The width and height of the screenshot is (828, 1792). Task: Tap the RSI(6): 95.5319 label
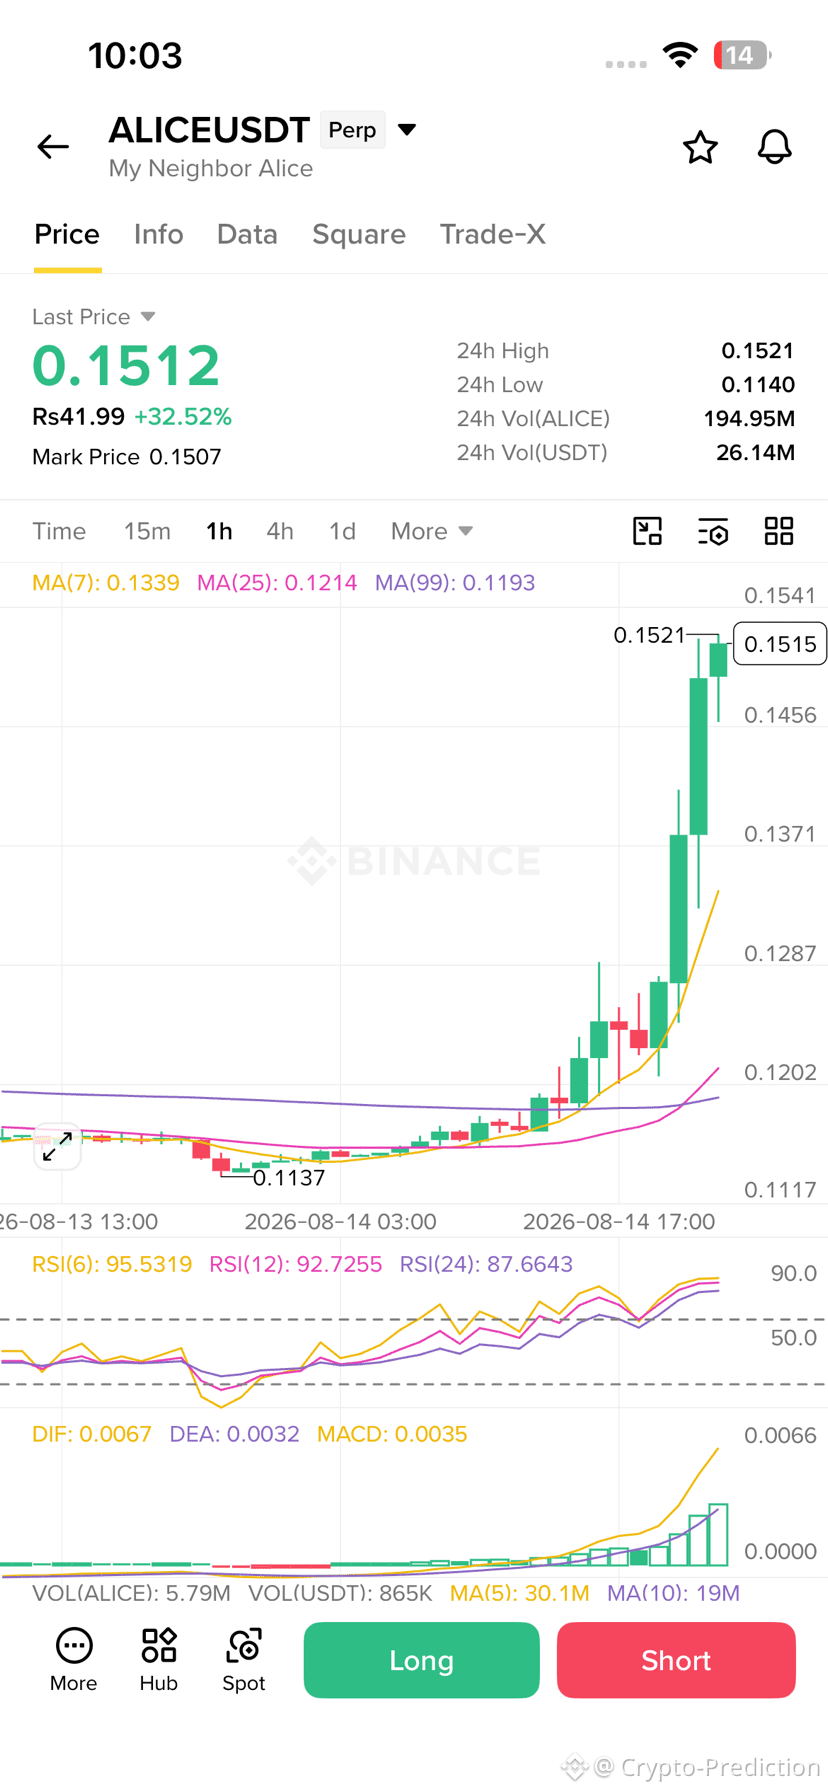(x=112, y=1264)
